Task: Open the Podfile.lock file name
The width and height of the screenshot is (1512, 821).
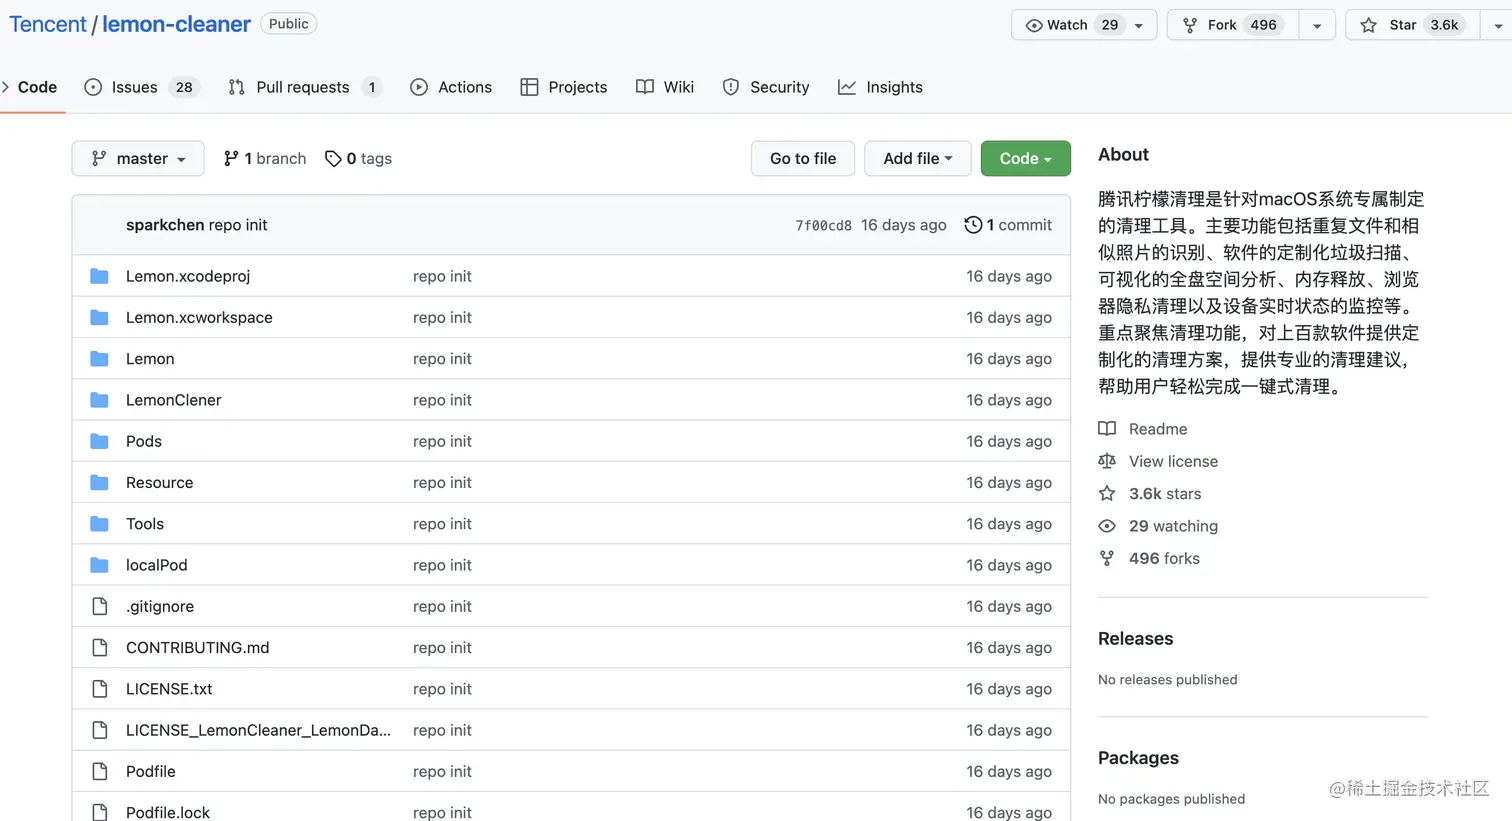Action: (x=168, y=812)
